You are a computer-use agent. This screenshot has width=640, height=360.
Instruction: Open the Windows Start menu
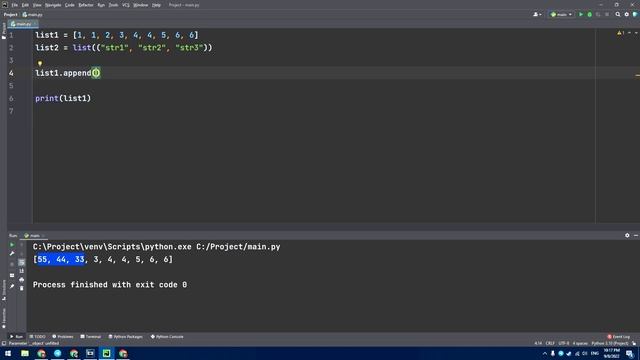point(8,353)
